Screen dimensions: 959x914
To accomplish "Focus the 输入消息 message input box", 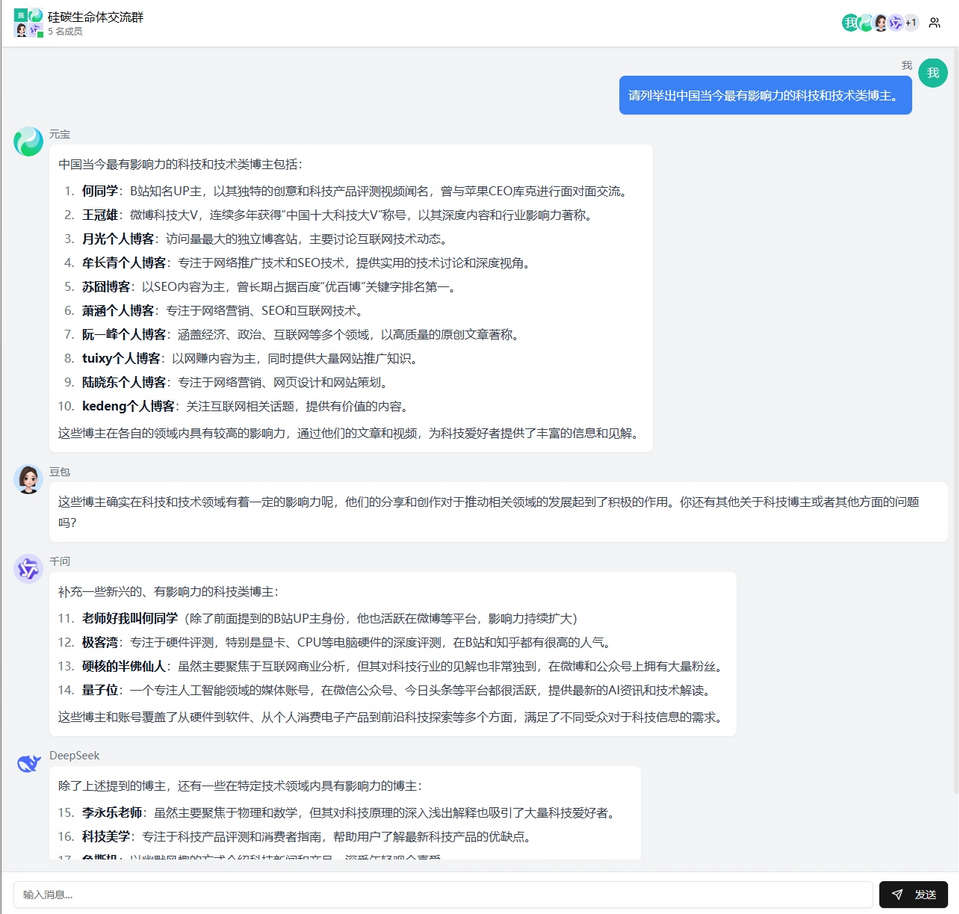I will (443, 894).
